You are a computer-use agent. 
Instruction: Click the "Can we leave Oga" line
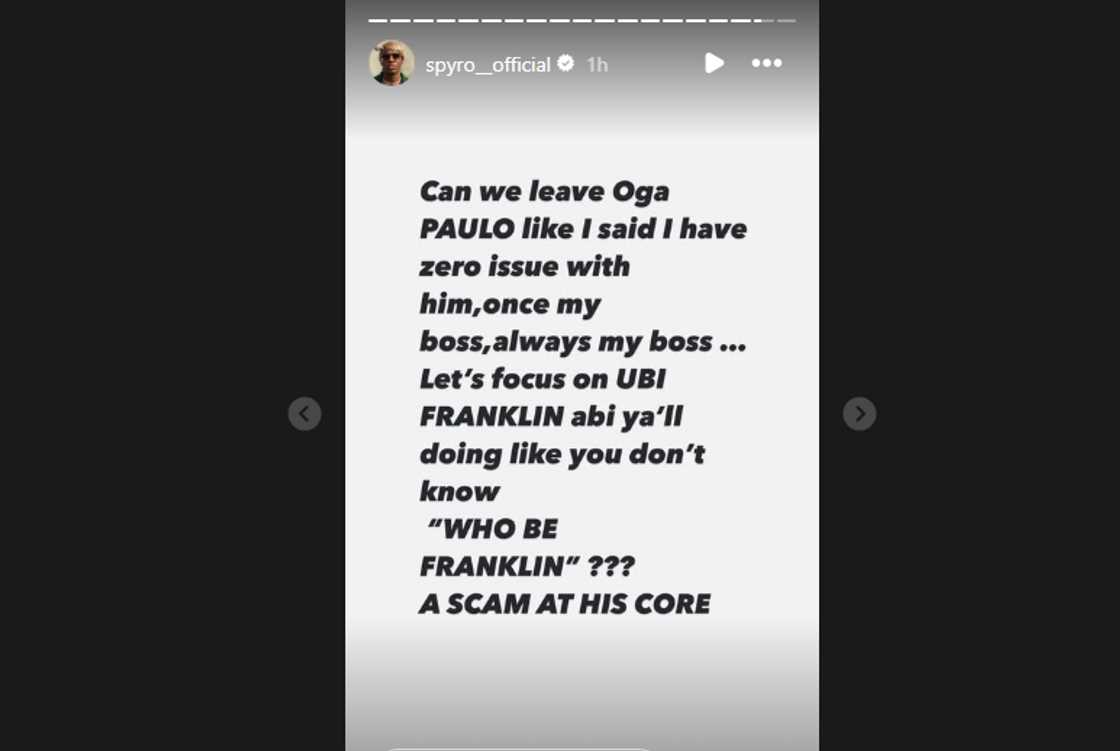[544, 192]
